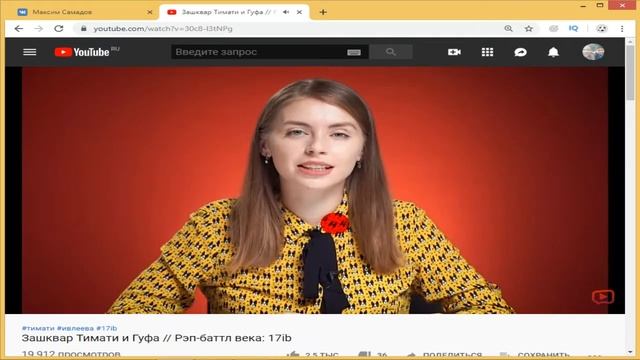The image size is (640, 360).
Task: Minimize the browser window
Action: click(x=583, y=6)
